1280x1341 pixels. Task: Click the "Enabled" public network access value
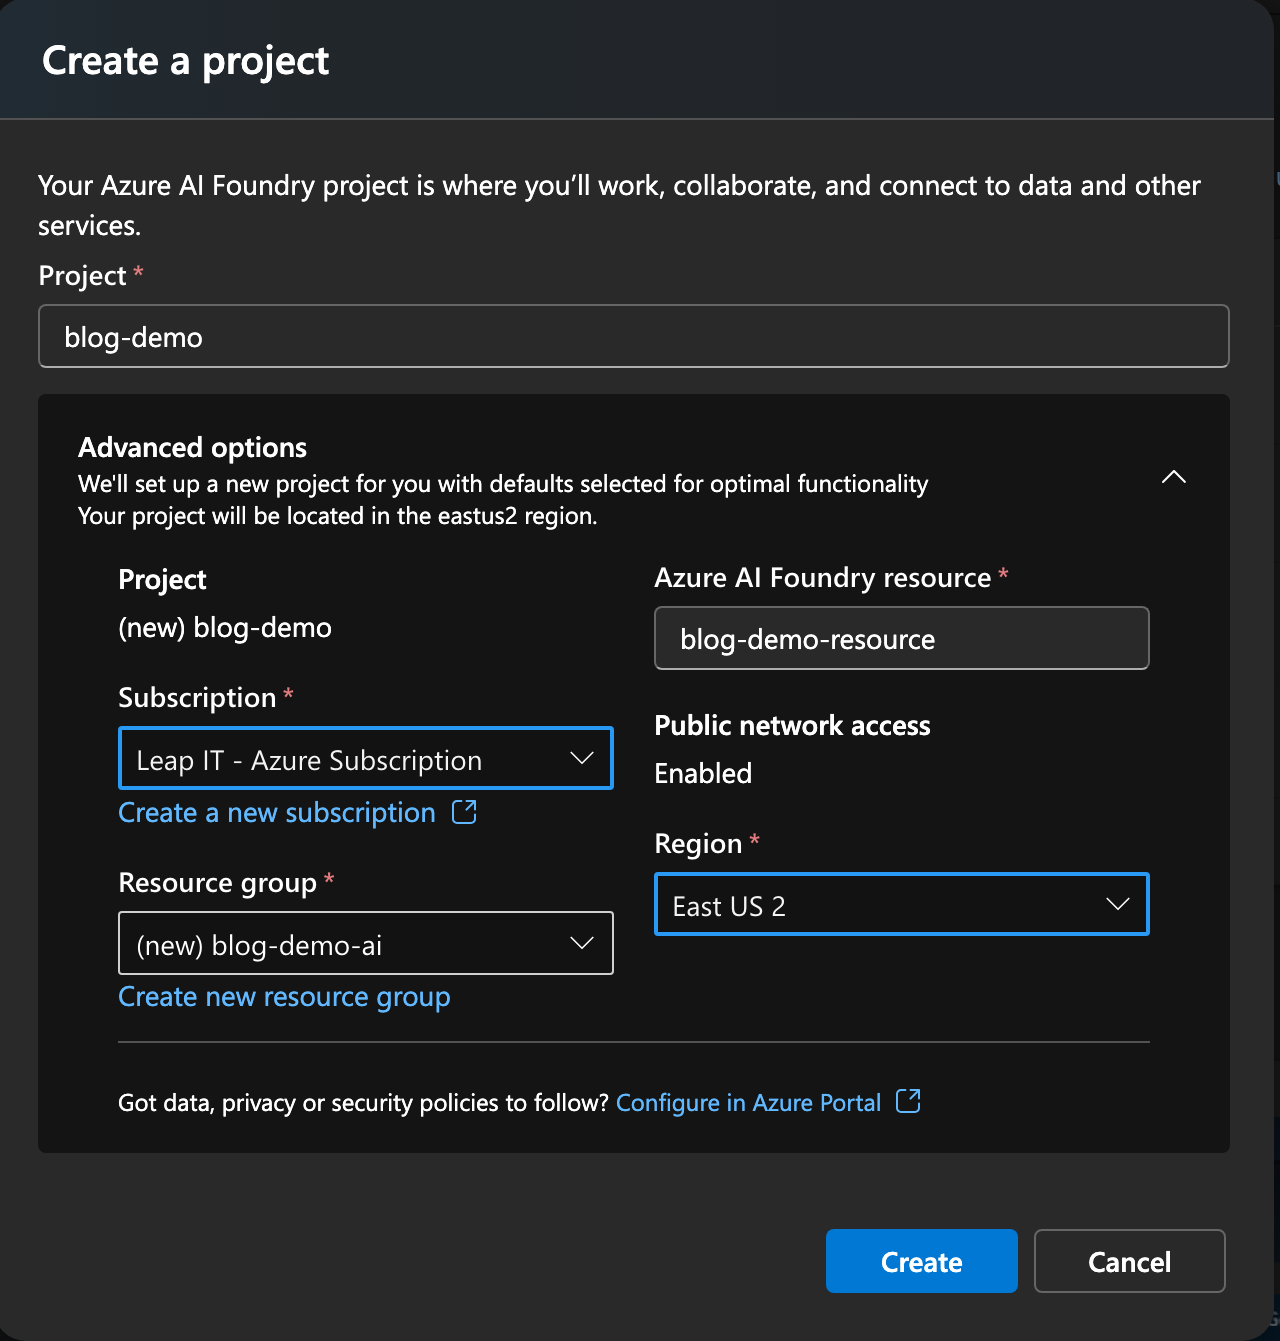703,773
